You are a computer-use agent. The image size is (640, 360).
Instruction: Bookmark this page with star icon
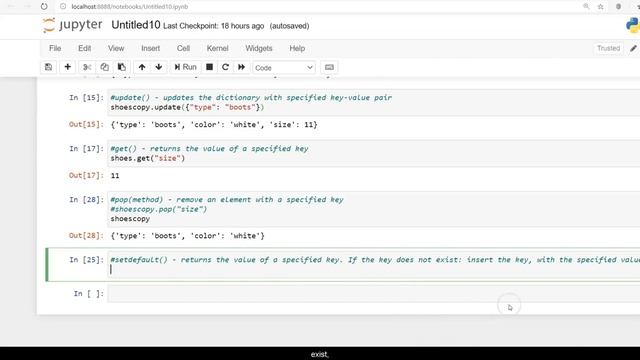[x=600, y=7]
